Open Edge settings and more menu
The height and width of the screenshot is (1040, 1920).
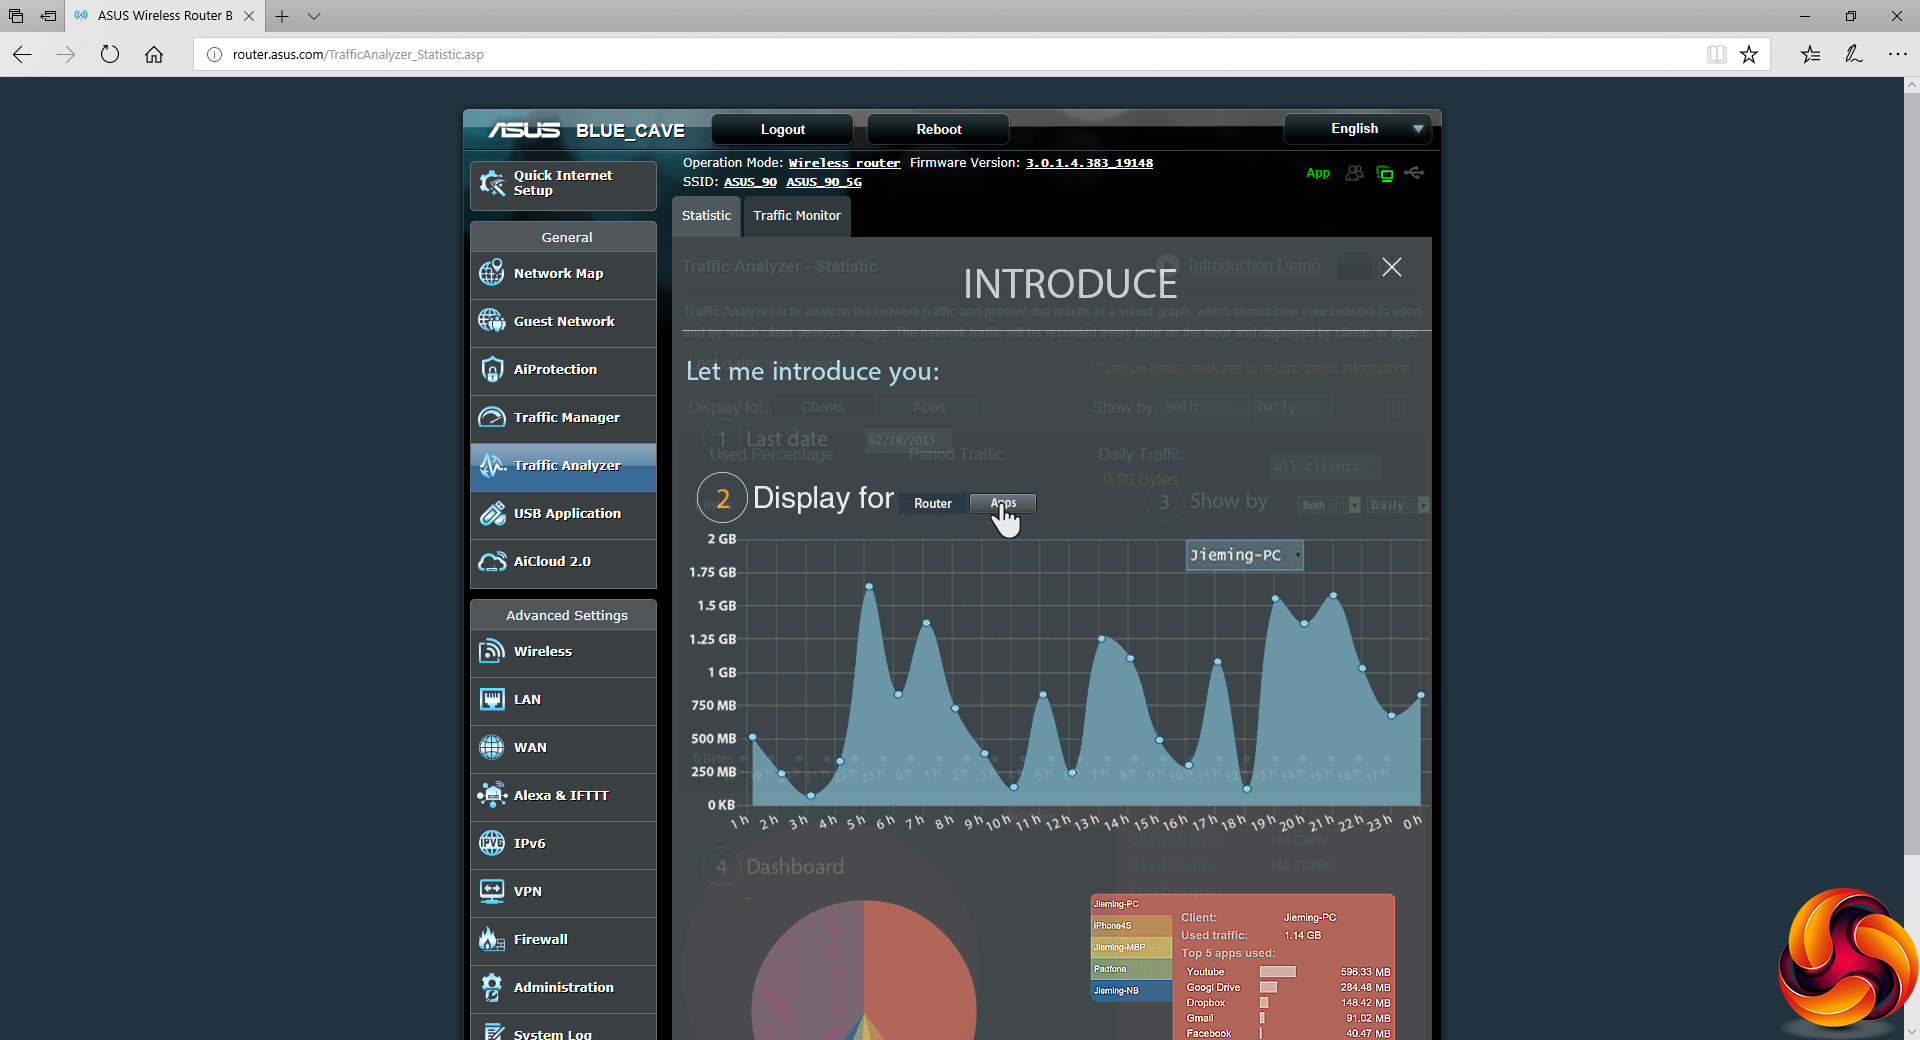[1898, 54]
